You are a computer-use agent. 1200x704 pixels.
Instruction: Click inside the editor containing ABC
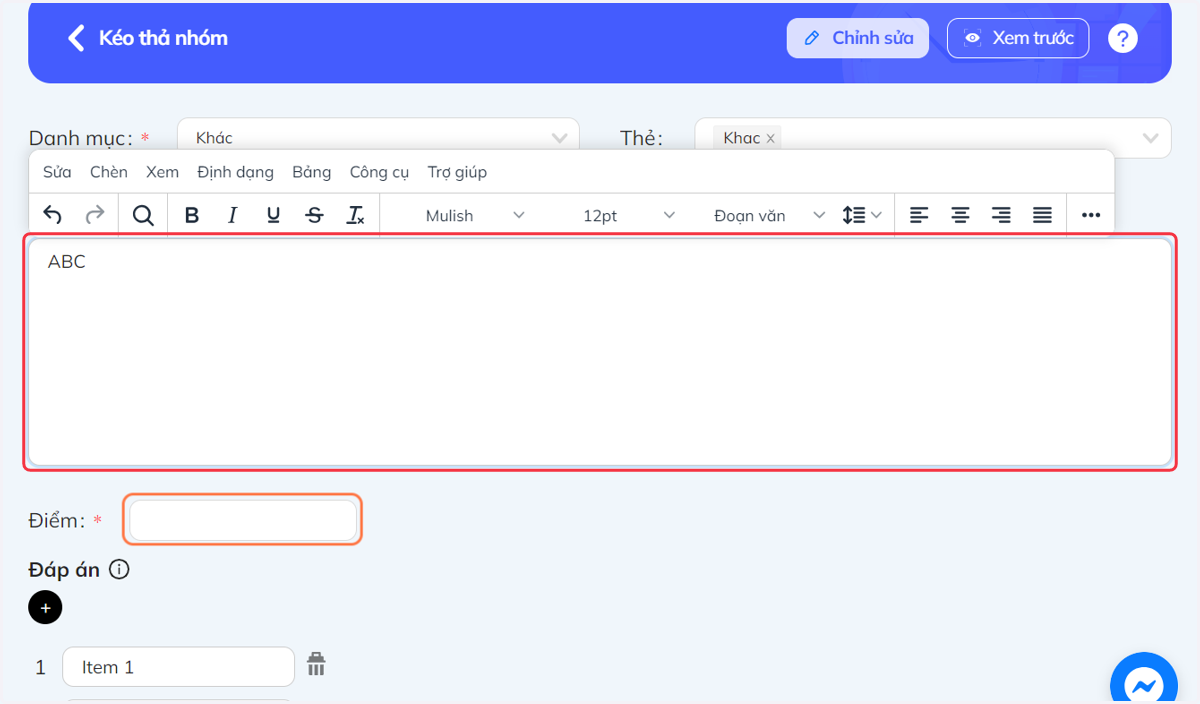pos(600,352)
